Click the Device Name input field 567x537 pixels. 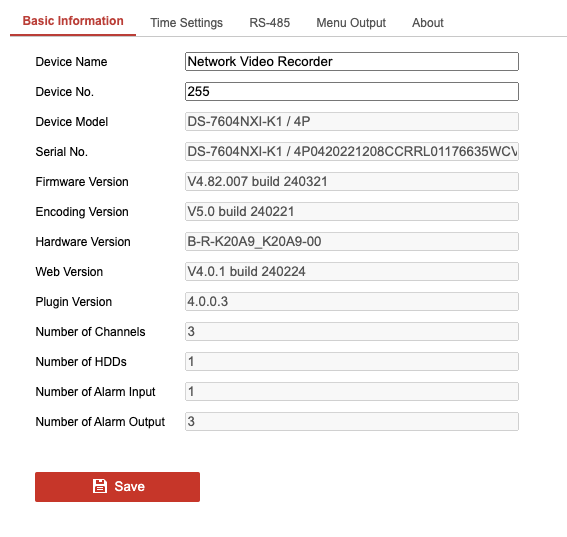pyautogui.click(x=352, y=61)
